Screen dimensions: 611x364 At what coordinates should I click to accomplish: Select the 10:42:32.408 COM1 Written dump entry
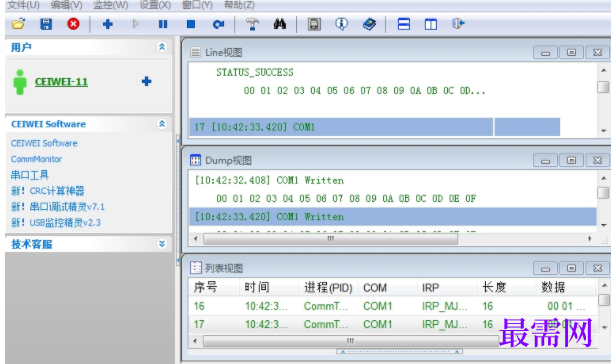[269, 180]
